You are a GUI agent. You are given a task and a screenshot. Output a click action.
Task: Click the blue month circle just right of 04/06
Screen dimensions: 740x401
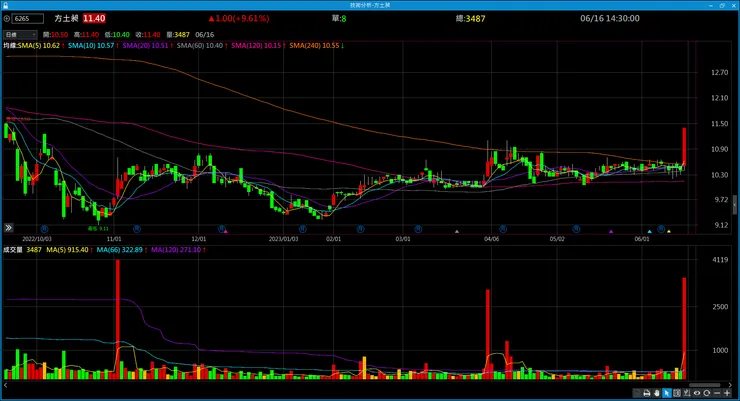(503, 229)
